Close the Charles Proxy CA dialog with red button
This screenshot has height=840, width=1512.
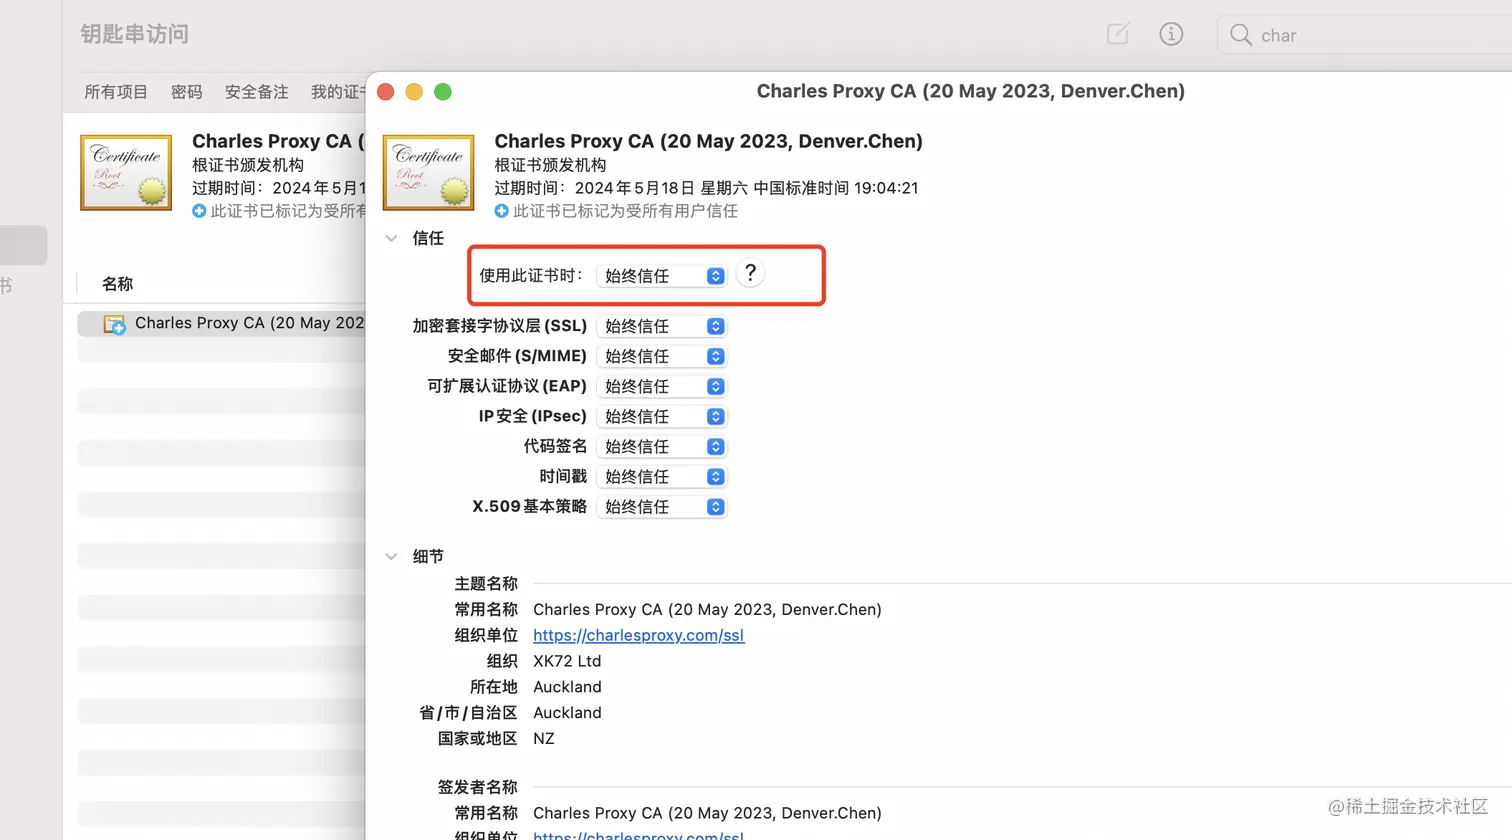click(x=386, y=92)
